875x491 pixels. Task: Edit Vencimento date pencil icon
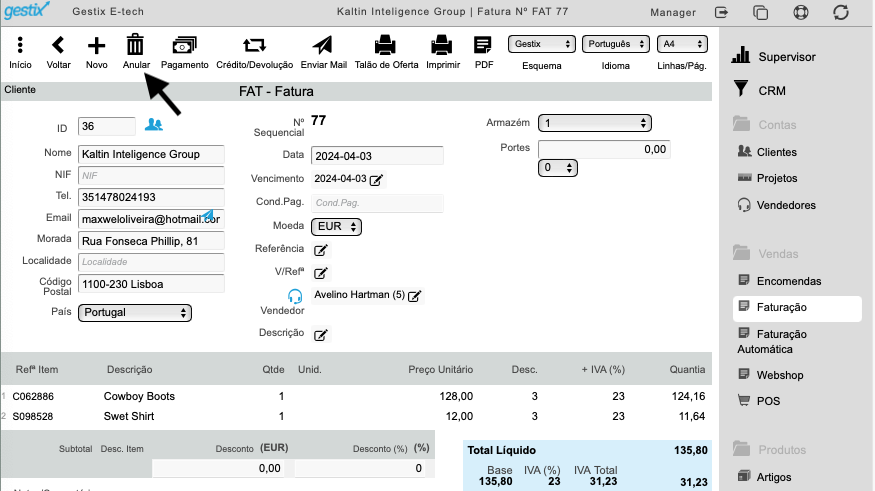(377, 180)
